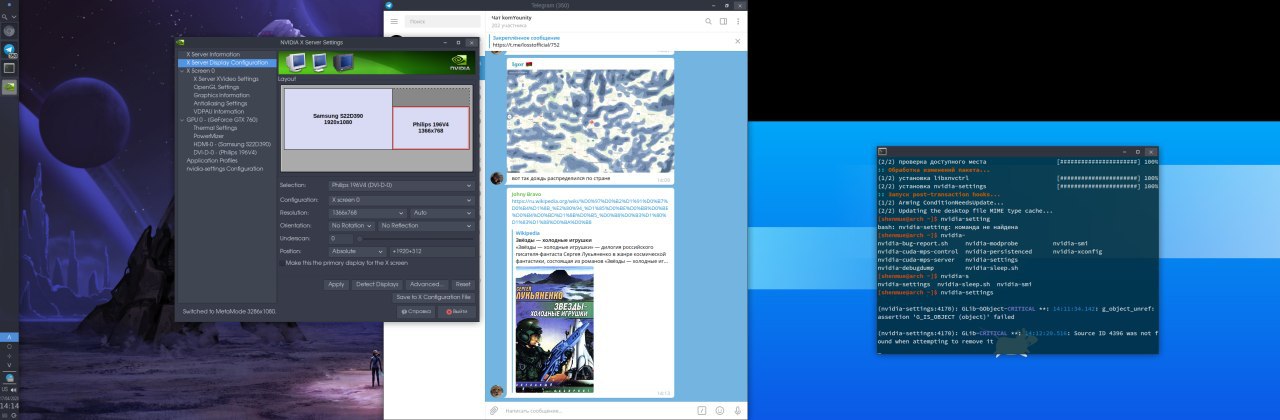Open Application Profiles page

click(212, 160)
